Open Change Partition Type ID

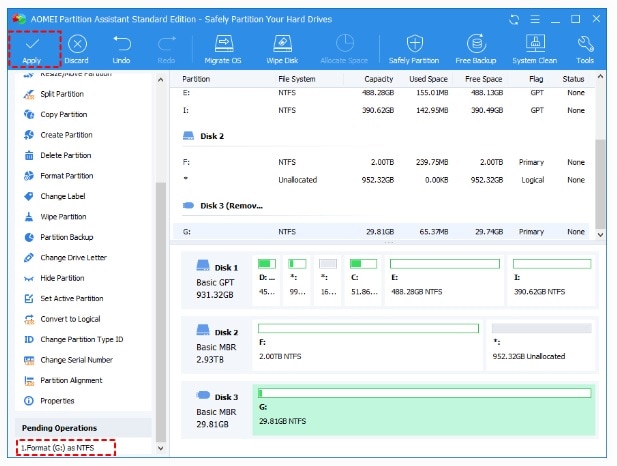pyautogui.click(x=73, y=340)
